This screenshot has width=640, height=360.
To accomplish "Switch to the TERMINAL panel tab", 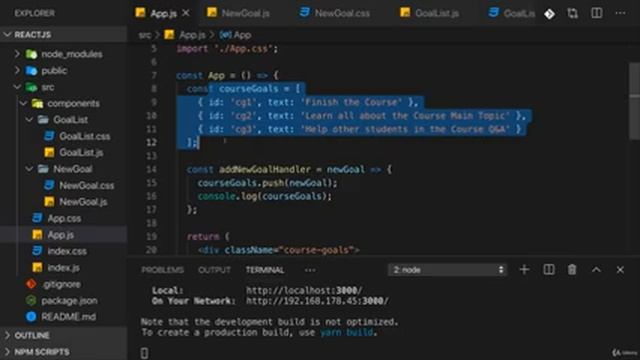I will [265, 270].
